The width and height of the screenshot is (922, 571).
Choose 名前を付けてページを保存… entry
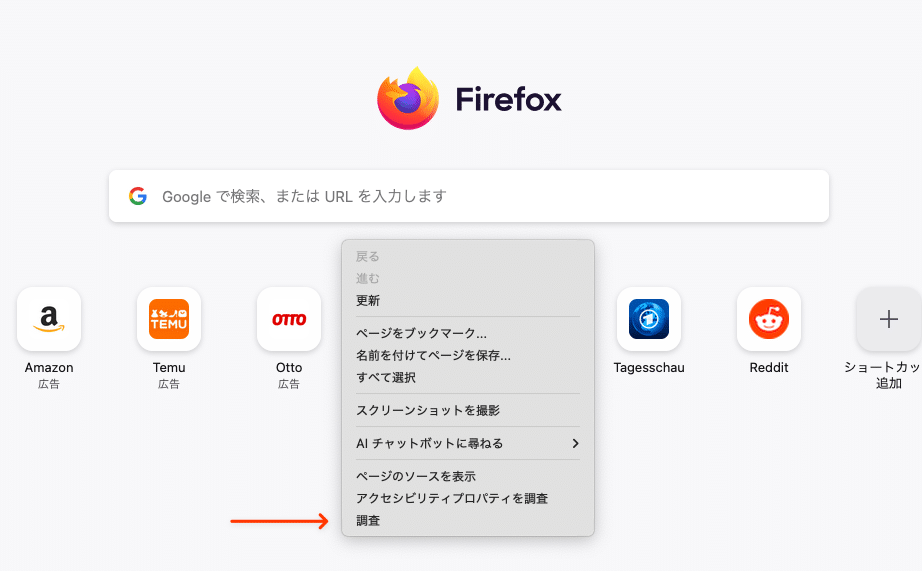(x=467, y=355)
